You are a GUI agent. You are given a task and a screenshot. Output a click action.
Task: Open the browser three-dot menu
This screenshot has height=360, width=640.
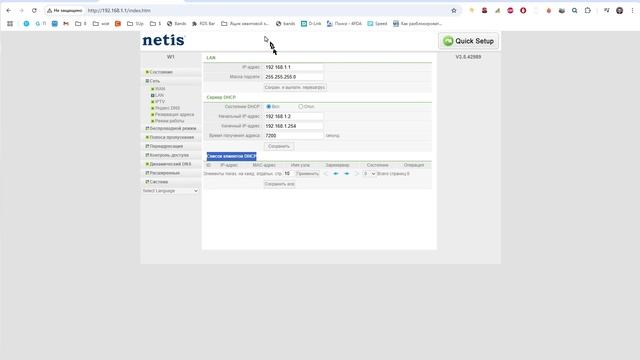pyautogui.click(x=633, y=11)
